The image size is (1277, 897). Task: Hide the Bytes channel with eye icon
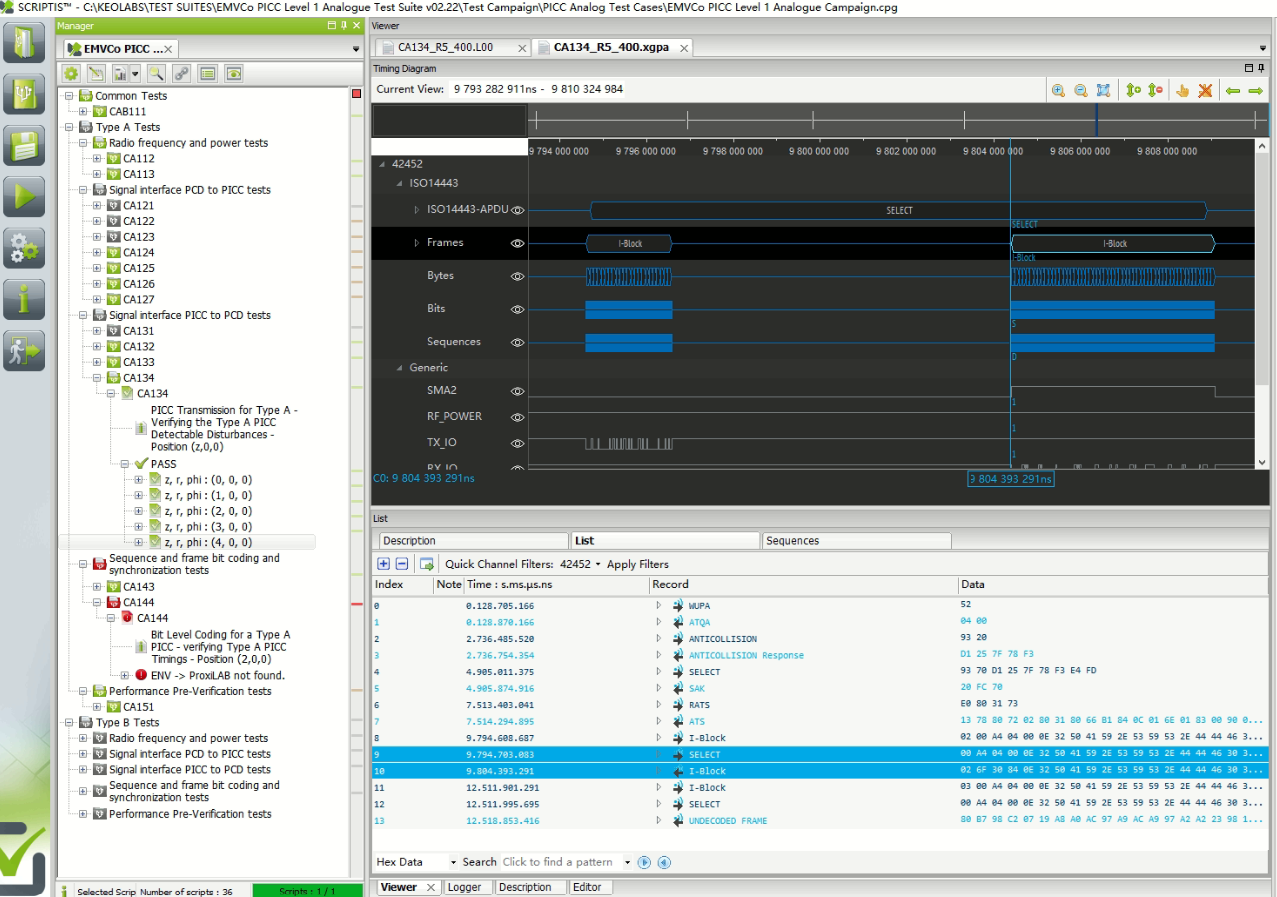tap(517, 276)
